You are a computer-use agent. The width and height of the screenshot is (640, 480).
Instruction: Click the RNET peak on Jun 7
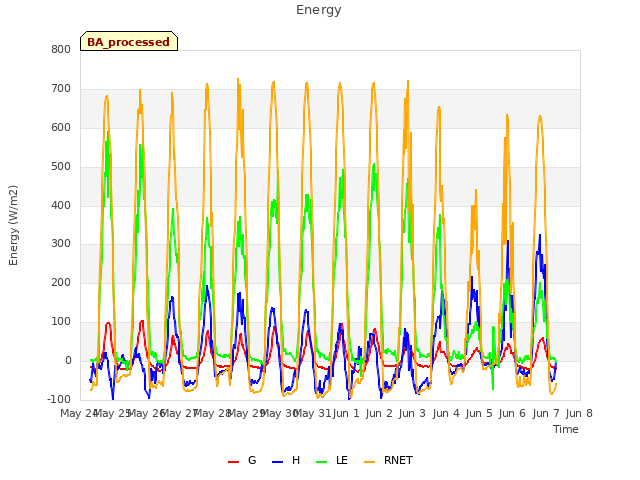point(540,116)
